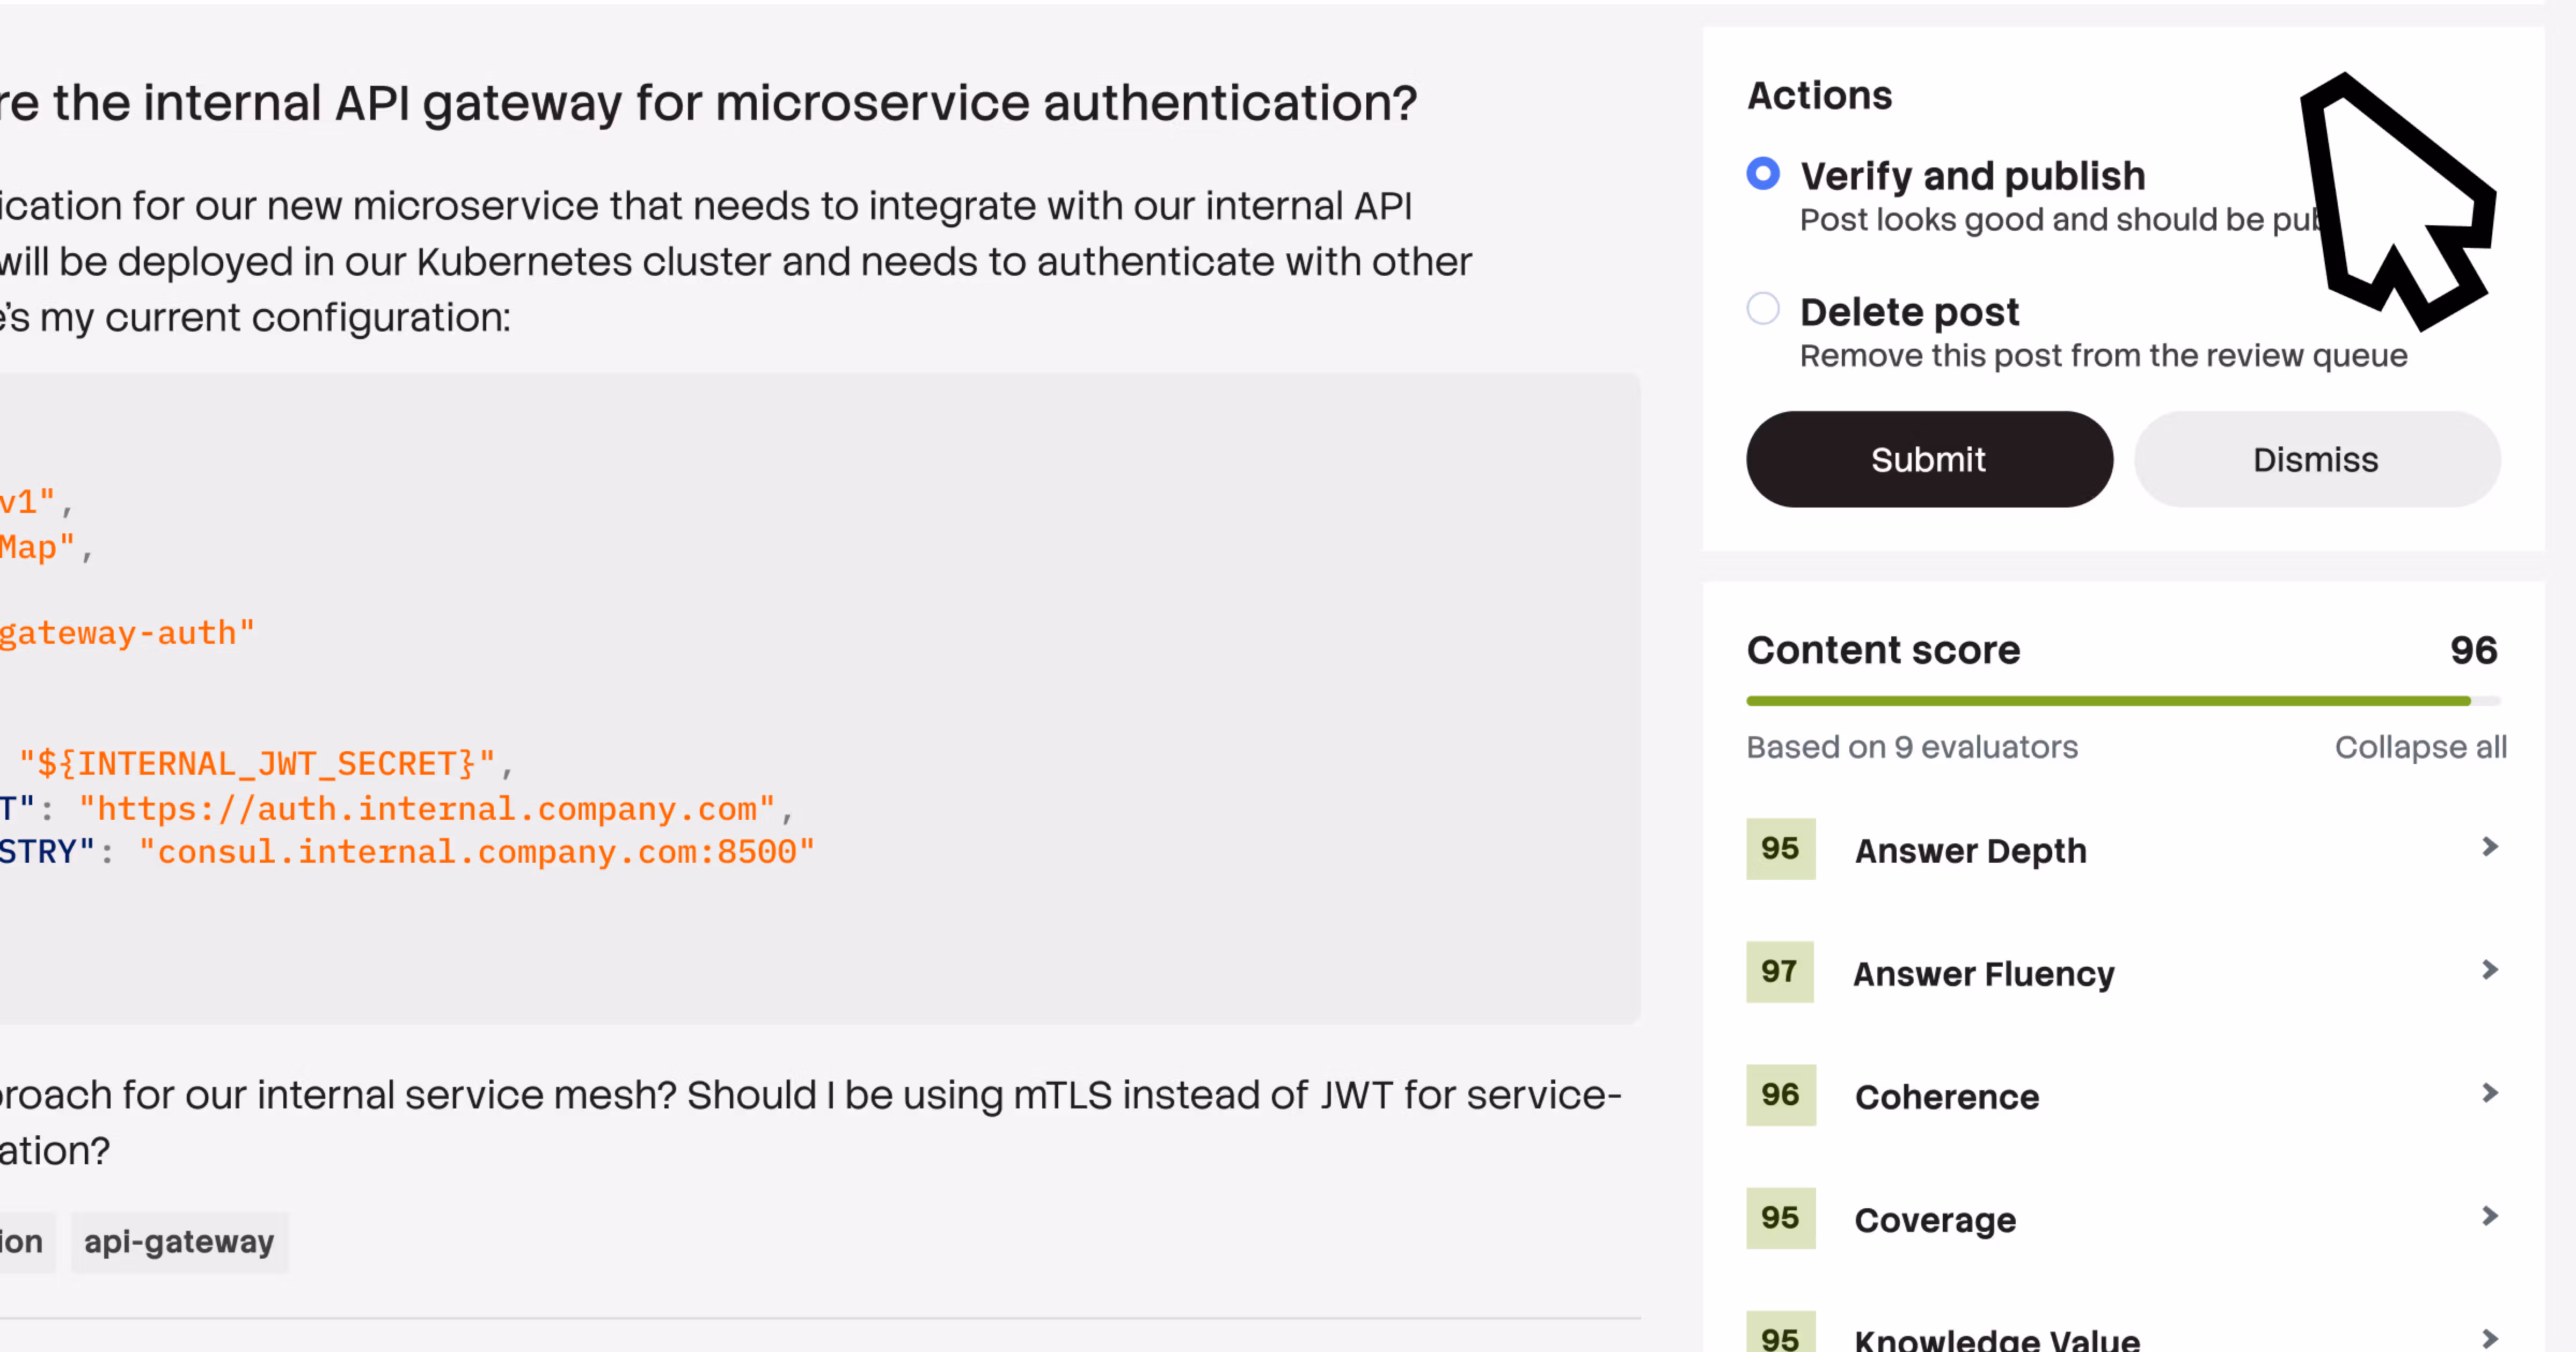Click the Answer Fluency 97 score badge
The height and width of the screenshot is (1352, 2576).
coord(1780,971)
